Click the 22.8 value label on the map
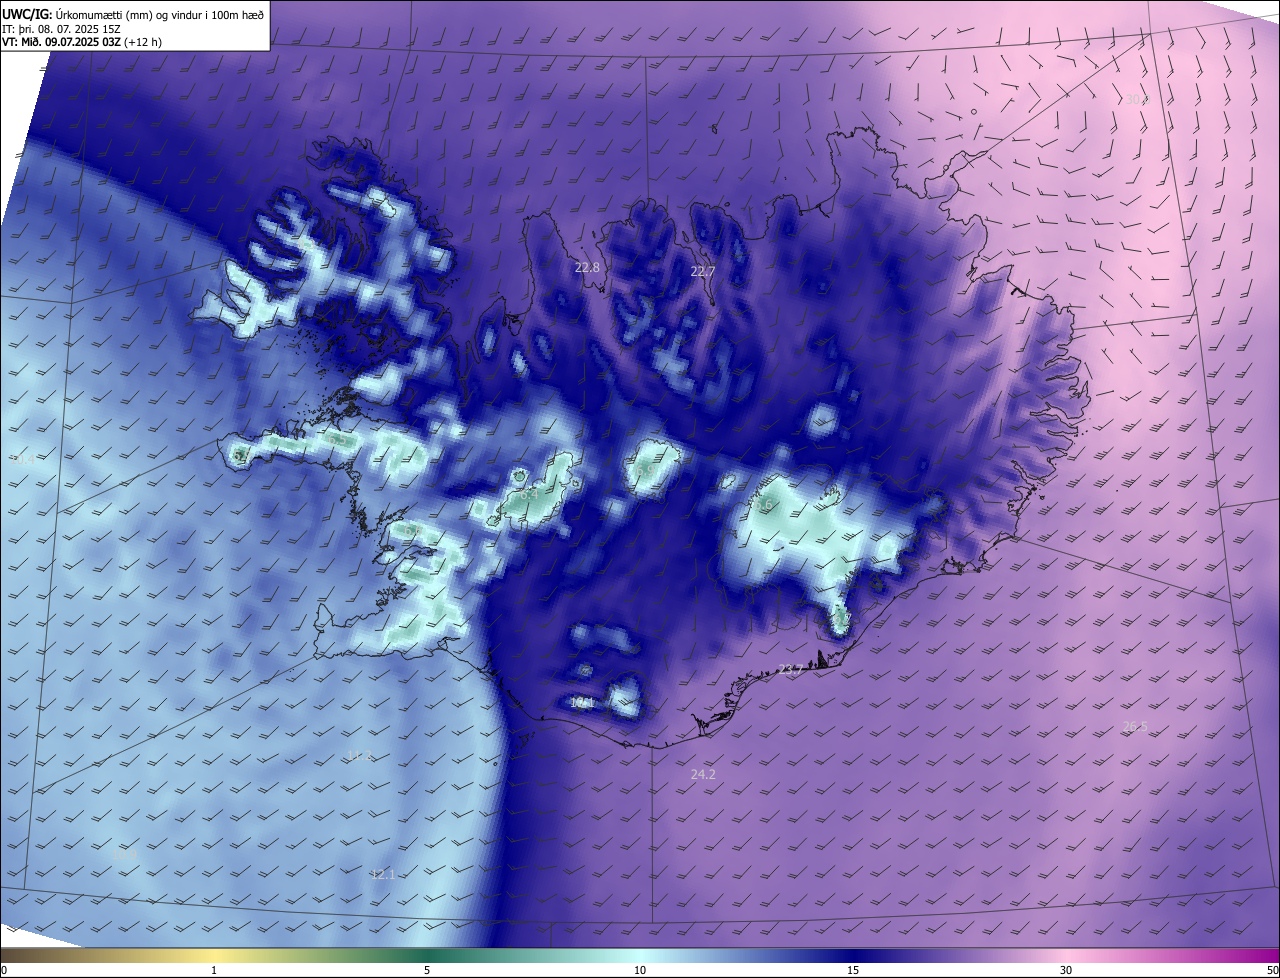Image resolution: width=1280 pixels, height=978 pixels. [x=587, y=268]
